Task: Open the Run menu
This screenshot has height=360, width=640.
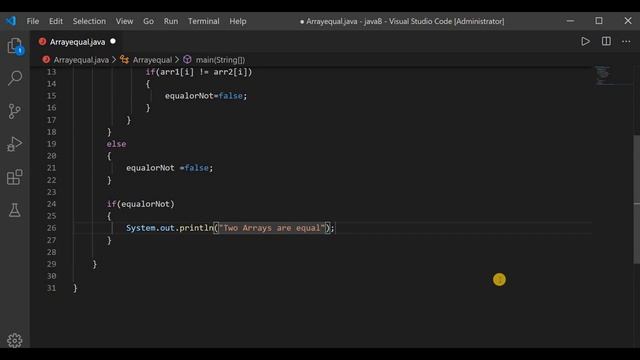Action: pos(171,21)
